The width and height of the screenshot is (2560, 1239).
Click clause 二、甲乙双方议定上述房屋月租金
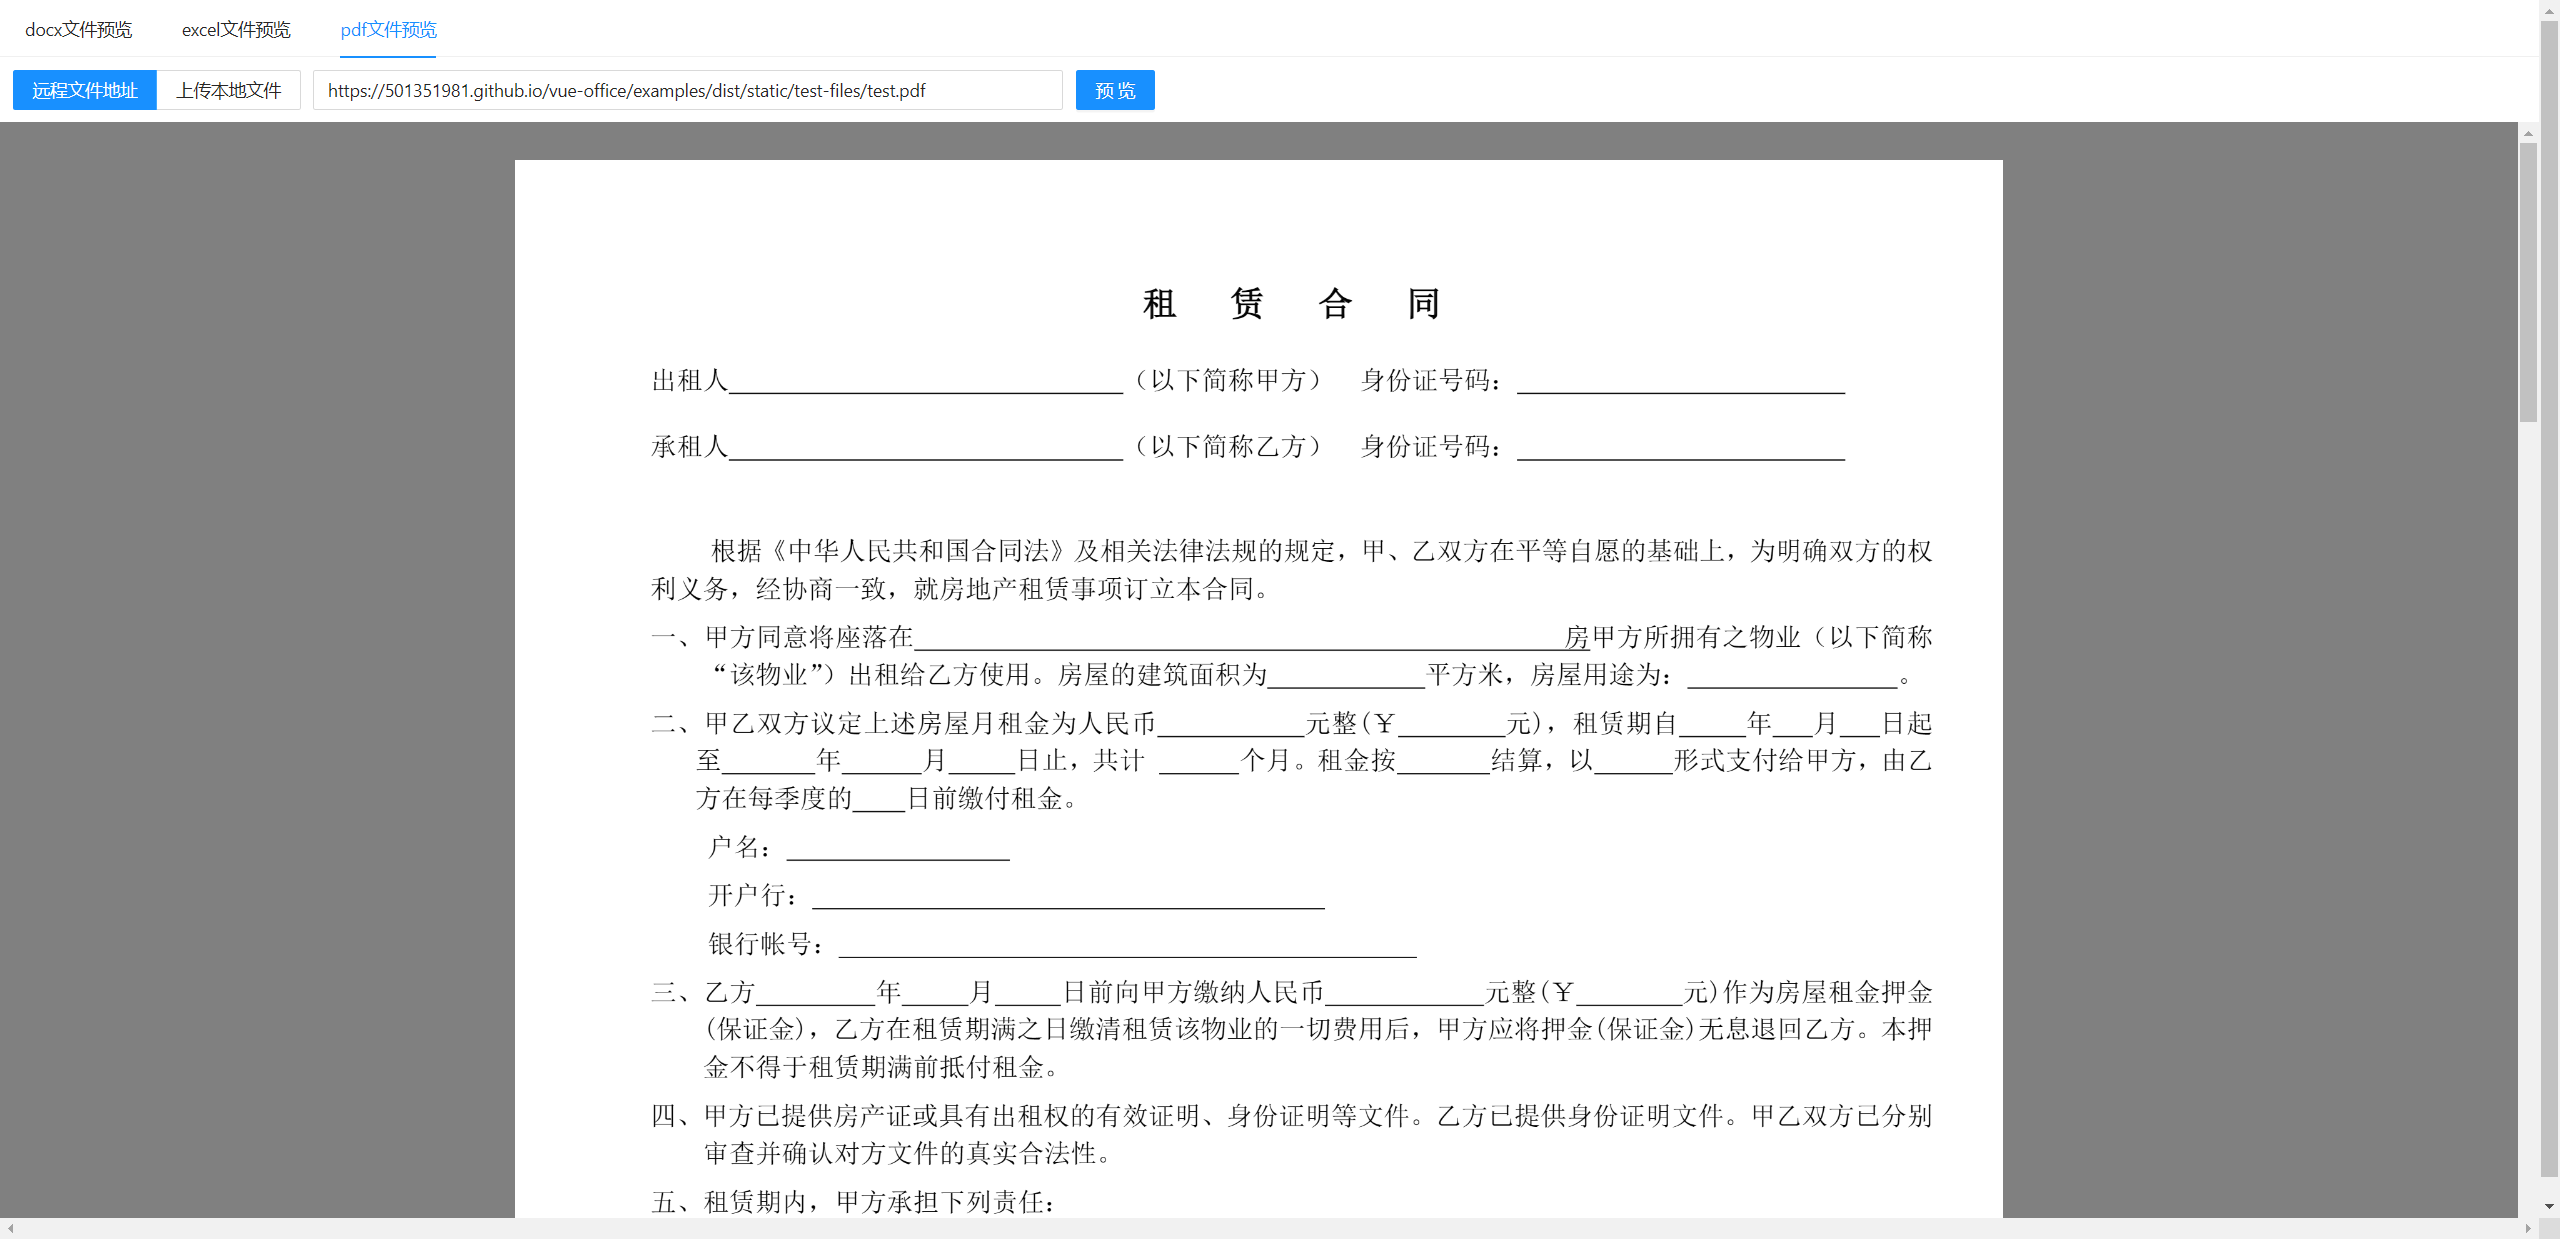tap(1291, 761)
